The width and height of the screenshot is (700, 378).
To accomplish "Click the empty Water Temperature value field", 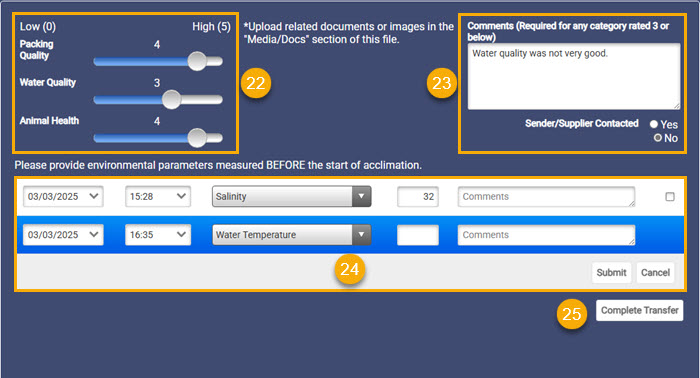I will click(x=418, y=235).
